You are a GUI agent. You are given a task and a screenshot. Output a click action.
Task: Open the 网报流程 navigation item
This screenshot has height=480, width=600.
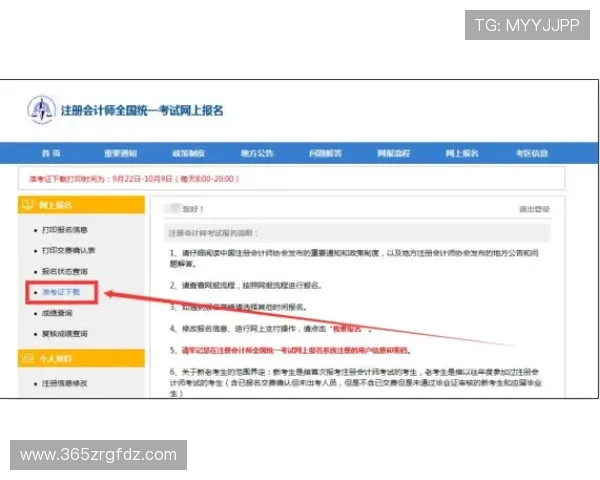point(393,153)
